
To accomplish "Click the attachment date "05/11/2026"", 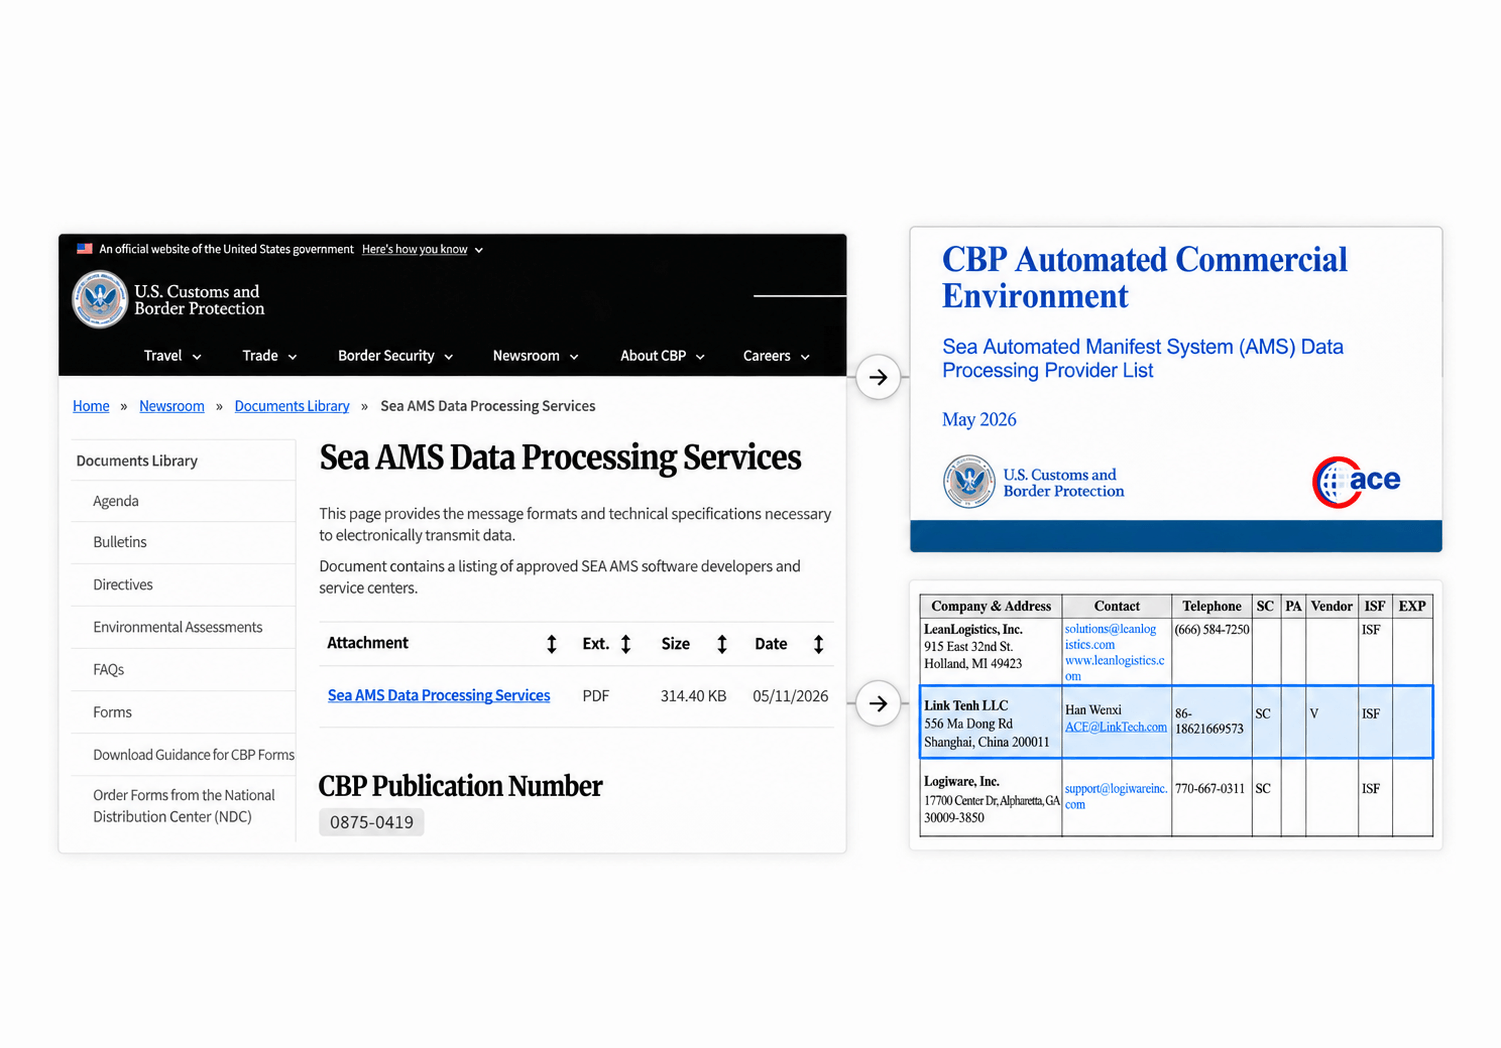I will point(790,696).
